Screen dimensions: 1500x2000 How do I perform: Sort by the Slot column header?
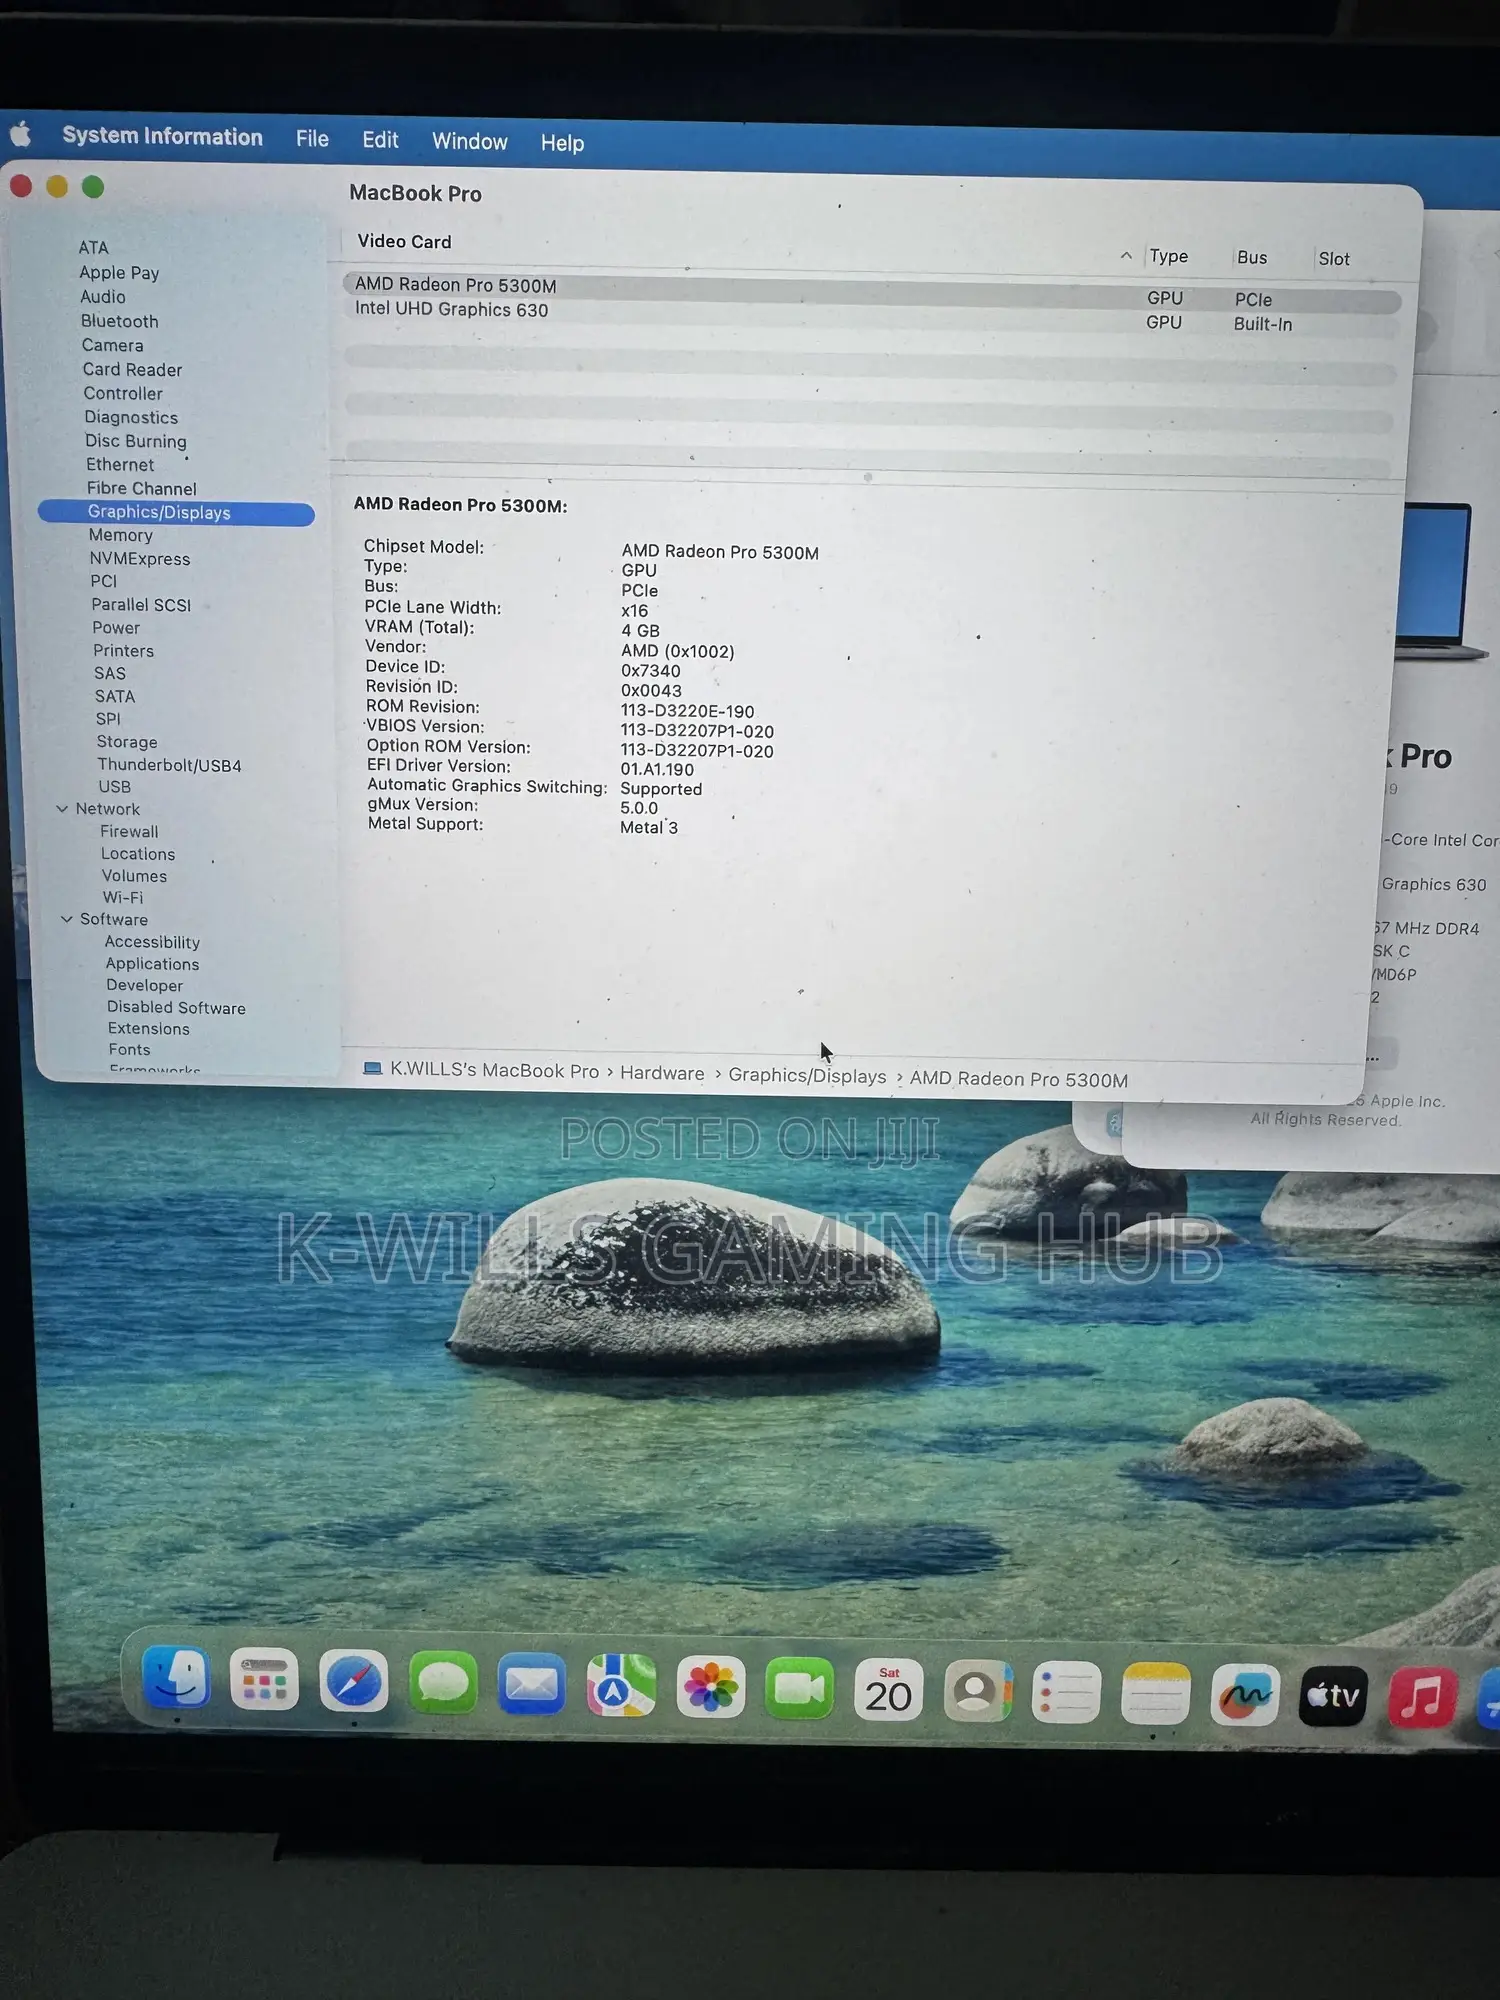point(1334,259)
